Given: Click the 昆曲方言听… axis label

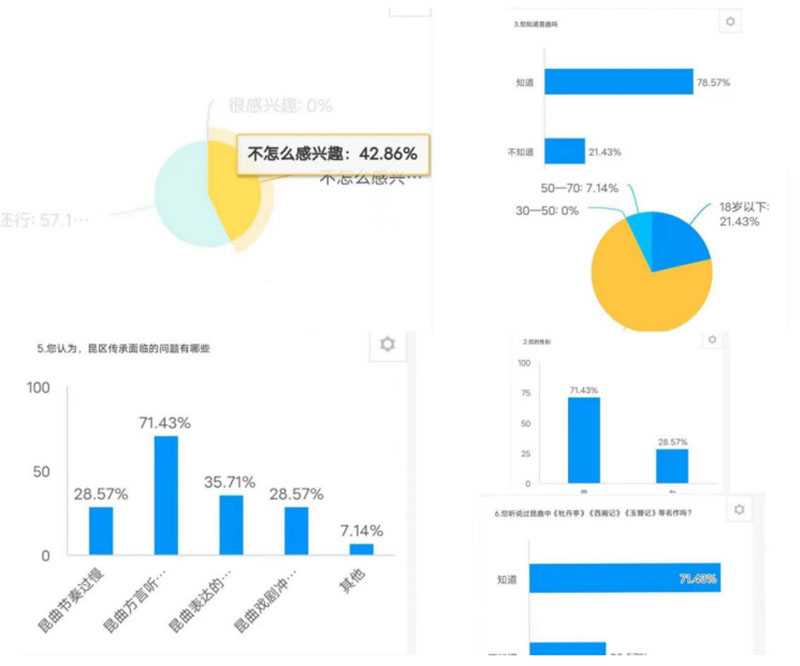Looking at the screenshot, I should (135, 600).
